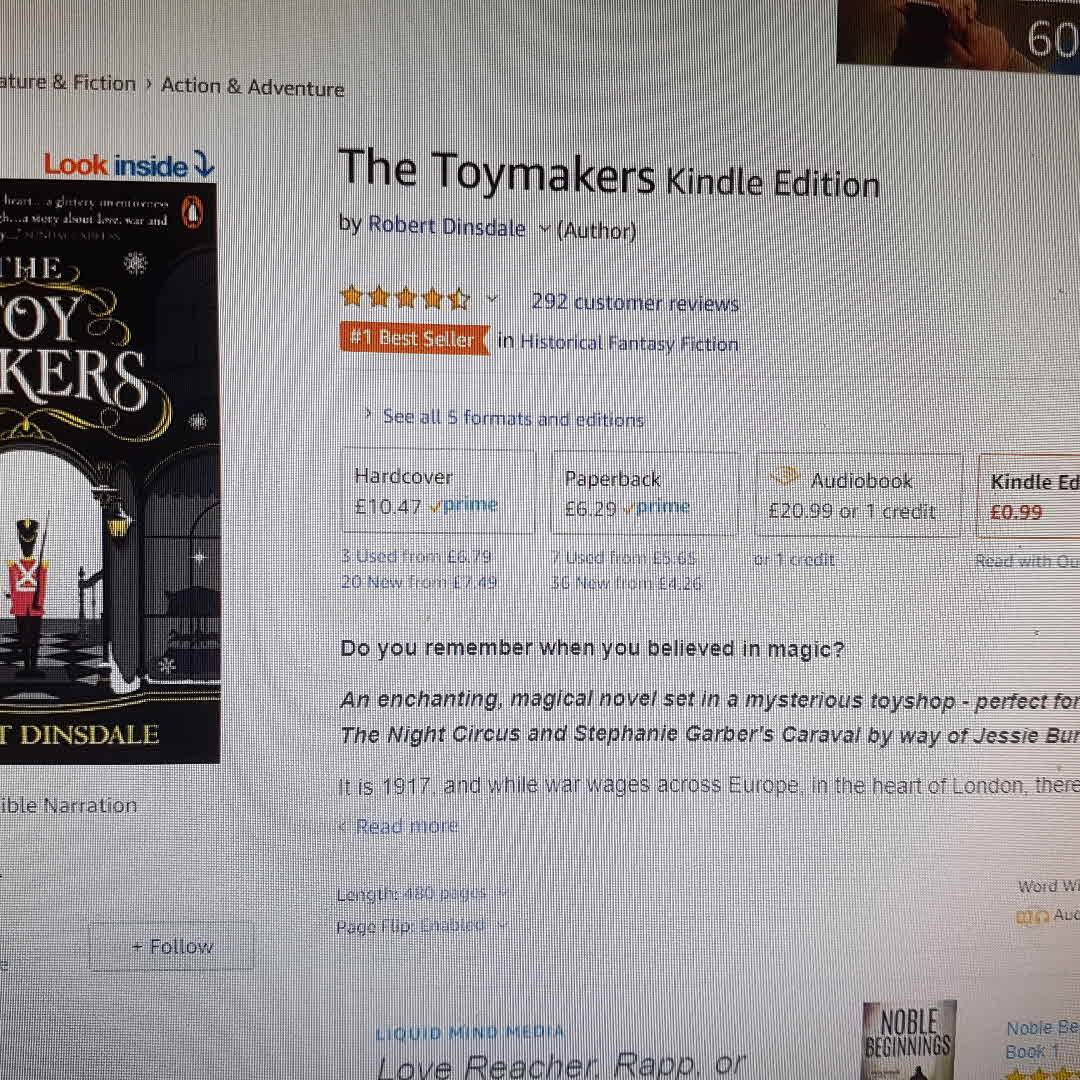Open the Noble Beginnings book thumbnail
This screenshot has width=1080, height=1080.
point(909,1040)
